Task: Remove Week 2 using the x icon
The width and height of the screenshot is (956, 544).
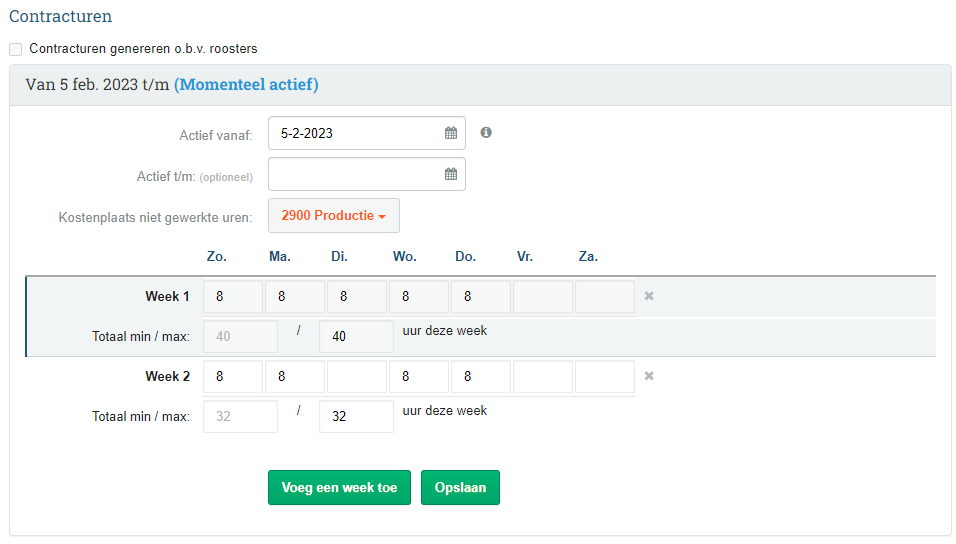Action: pyautogui.click(x=649, y=376)
